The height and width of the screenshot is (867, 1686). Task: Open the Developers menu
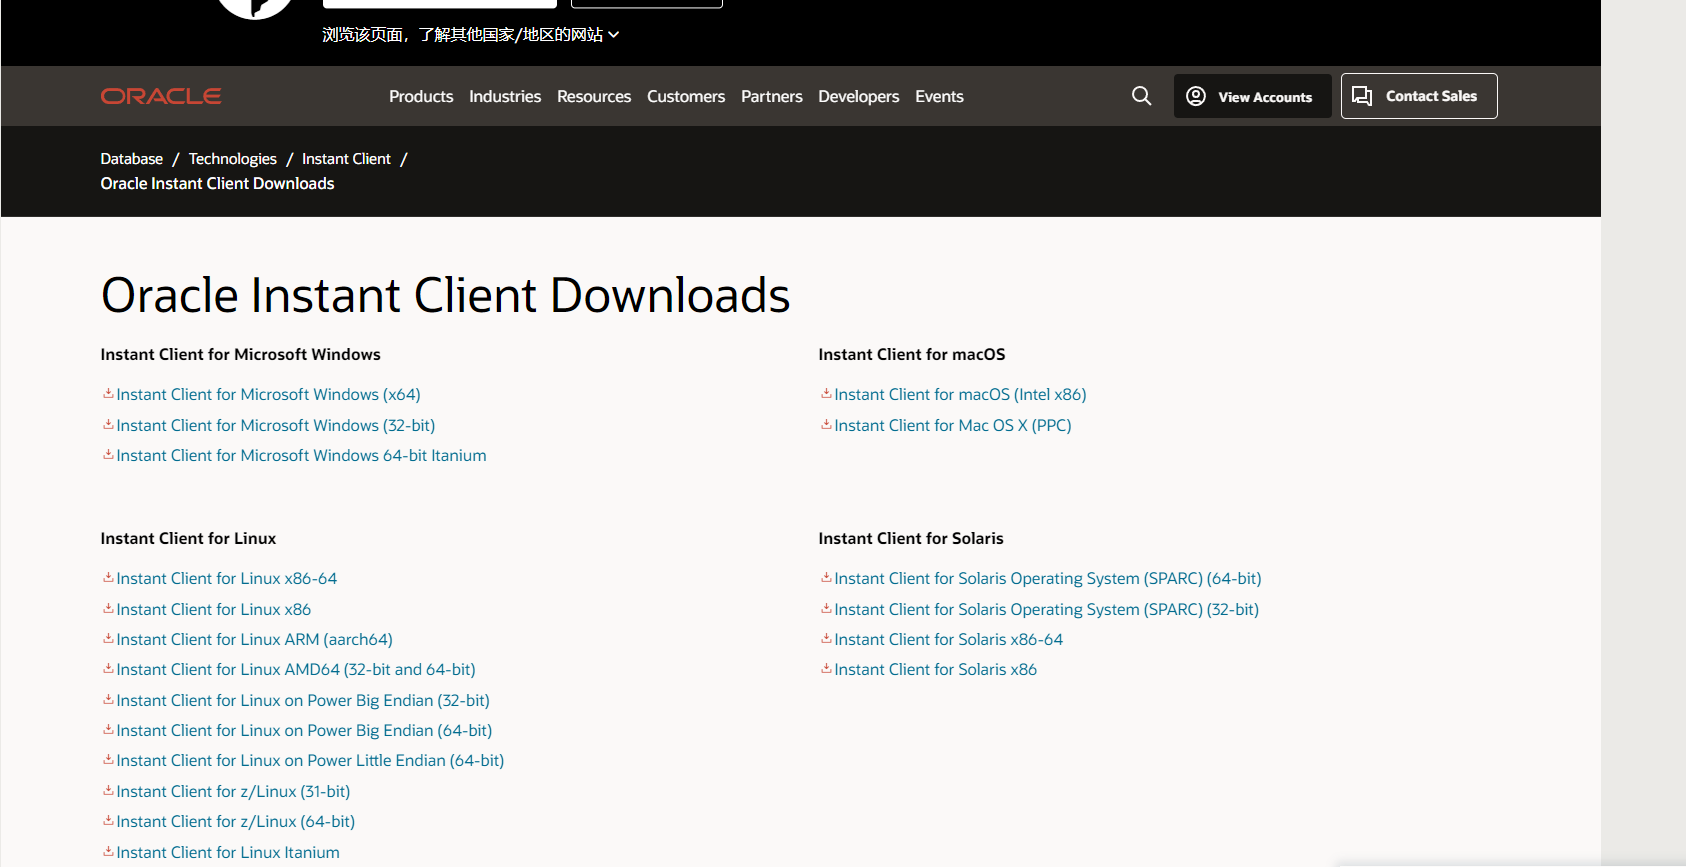[859, 96]
